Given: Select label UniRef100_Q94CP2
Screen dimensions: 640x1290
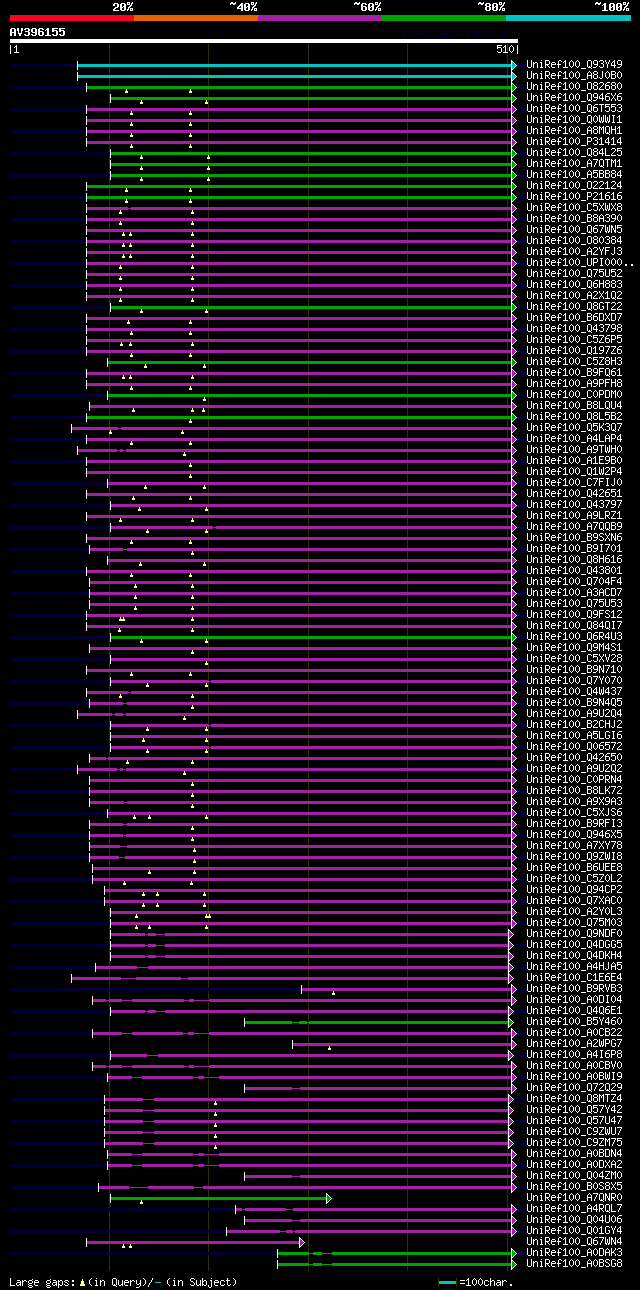Looking at the screenshot, I should point(574,889).
